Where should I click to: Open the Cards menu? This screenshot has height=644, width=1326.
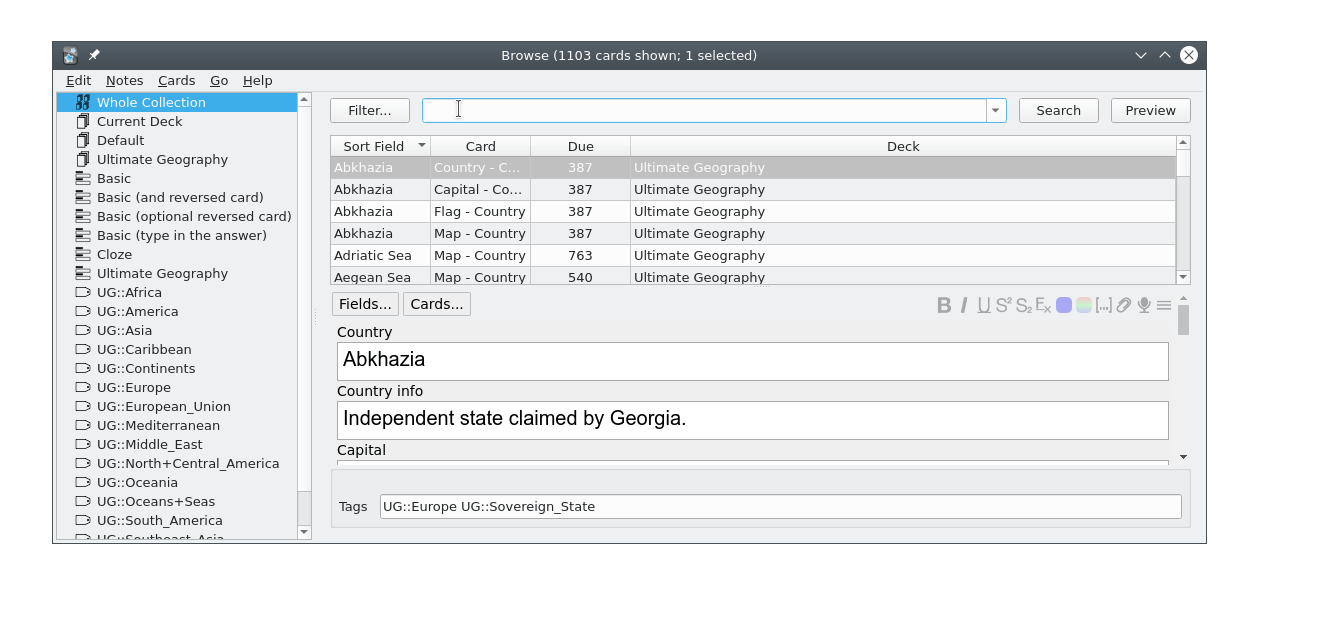176,80
